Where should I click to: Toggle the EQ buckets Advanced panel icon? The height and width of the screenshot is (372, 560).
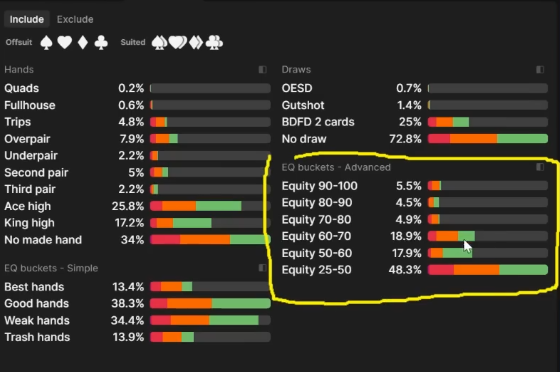click(540, 167)
